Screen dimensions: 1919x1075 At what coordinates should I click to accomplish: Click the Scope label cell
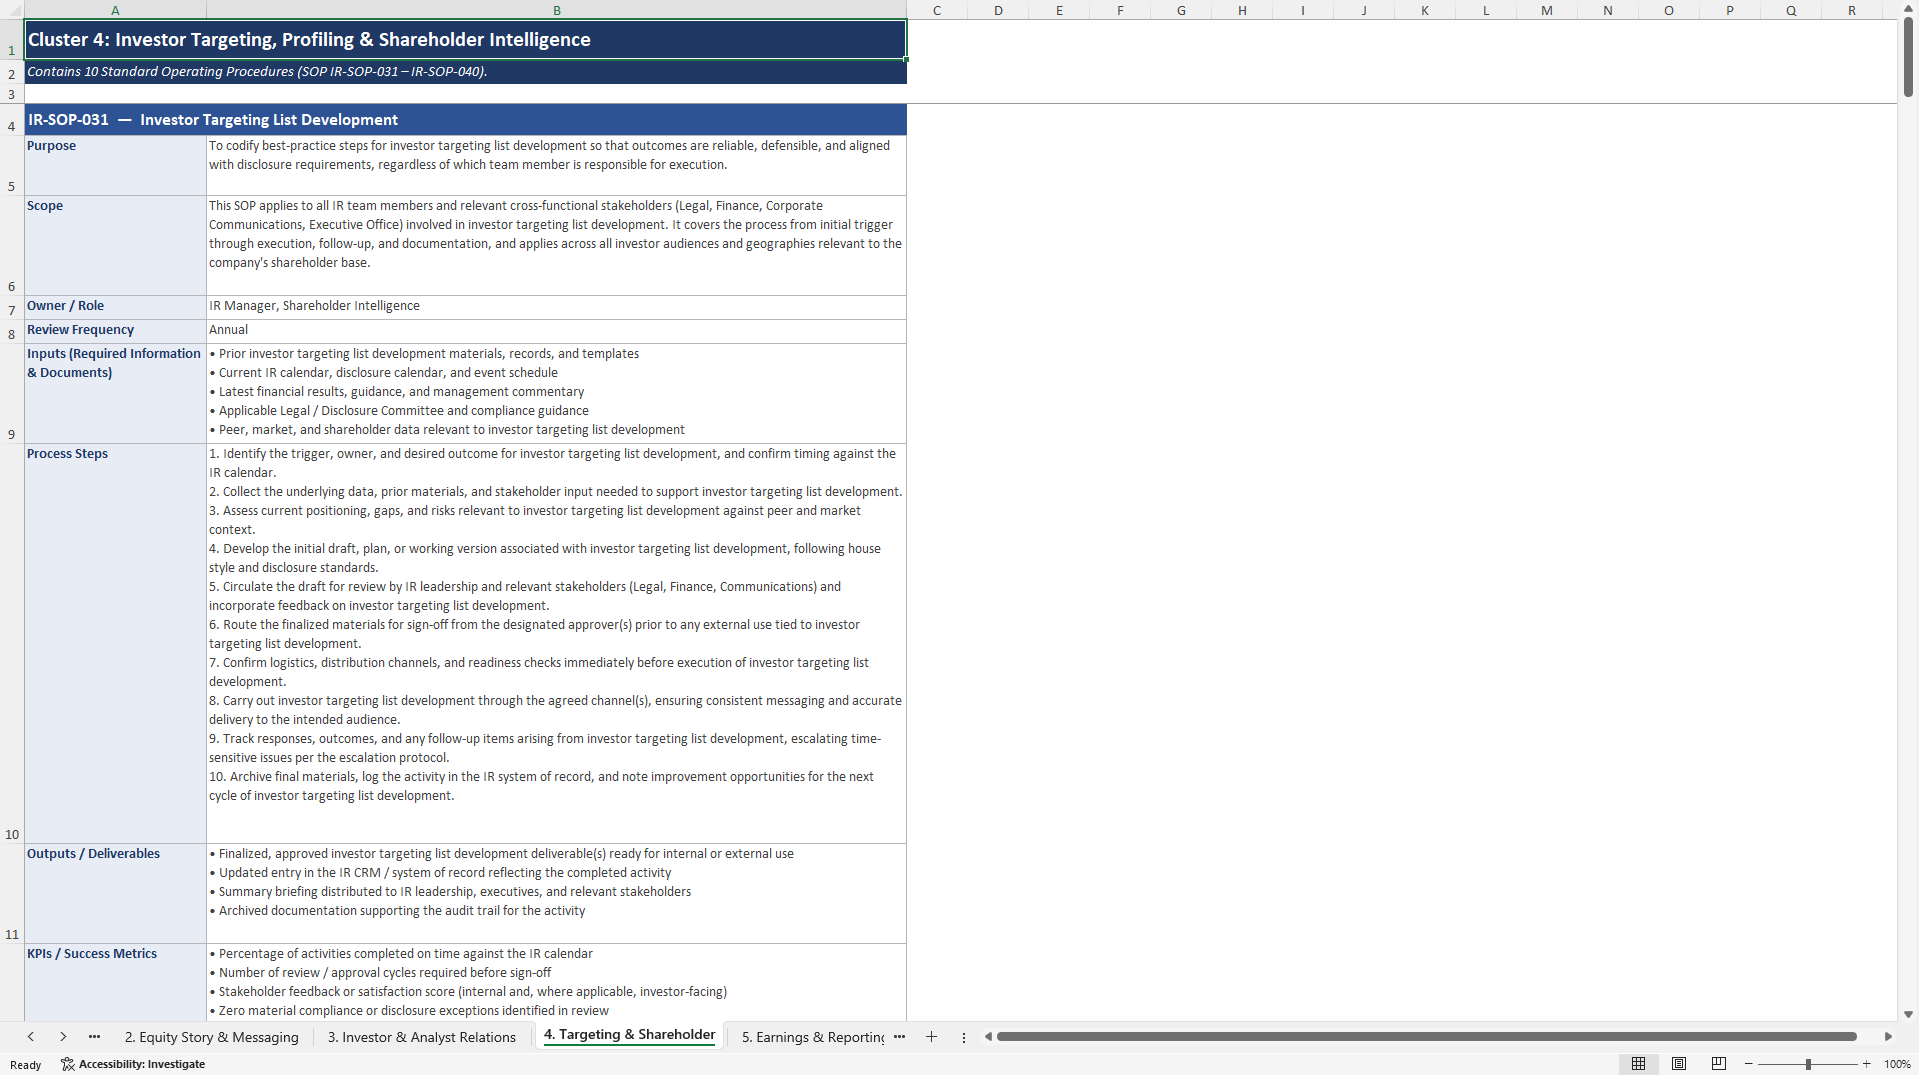click(115, 245)
